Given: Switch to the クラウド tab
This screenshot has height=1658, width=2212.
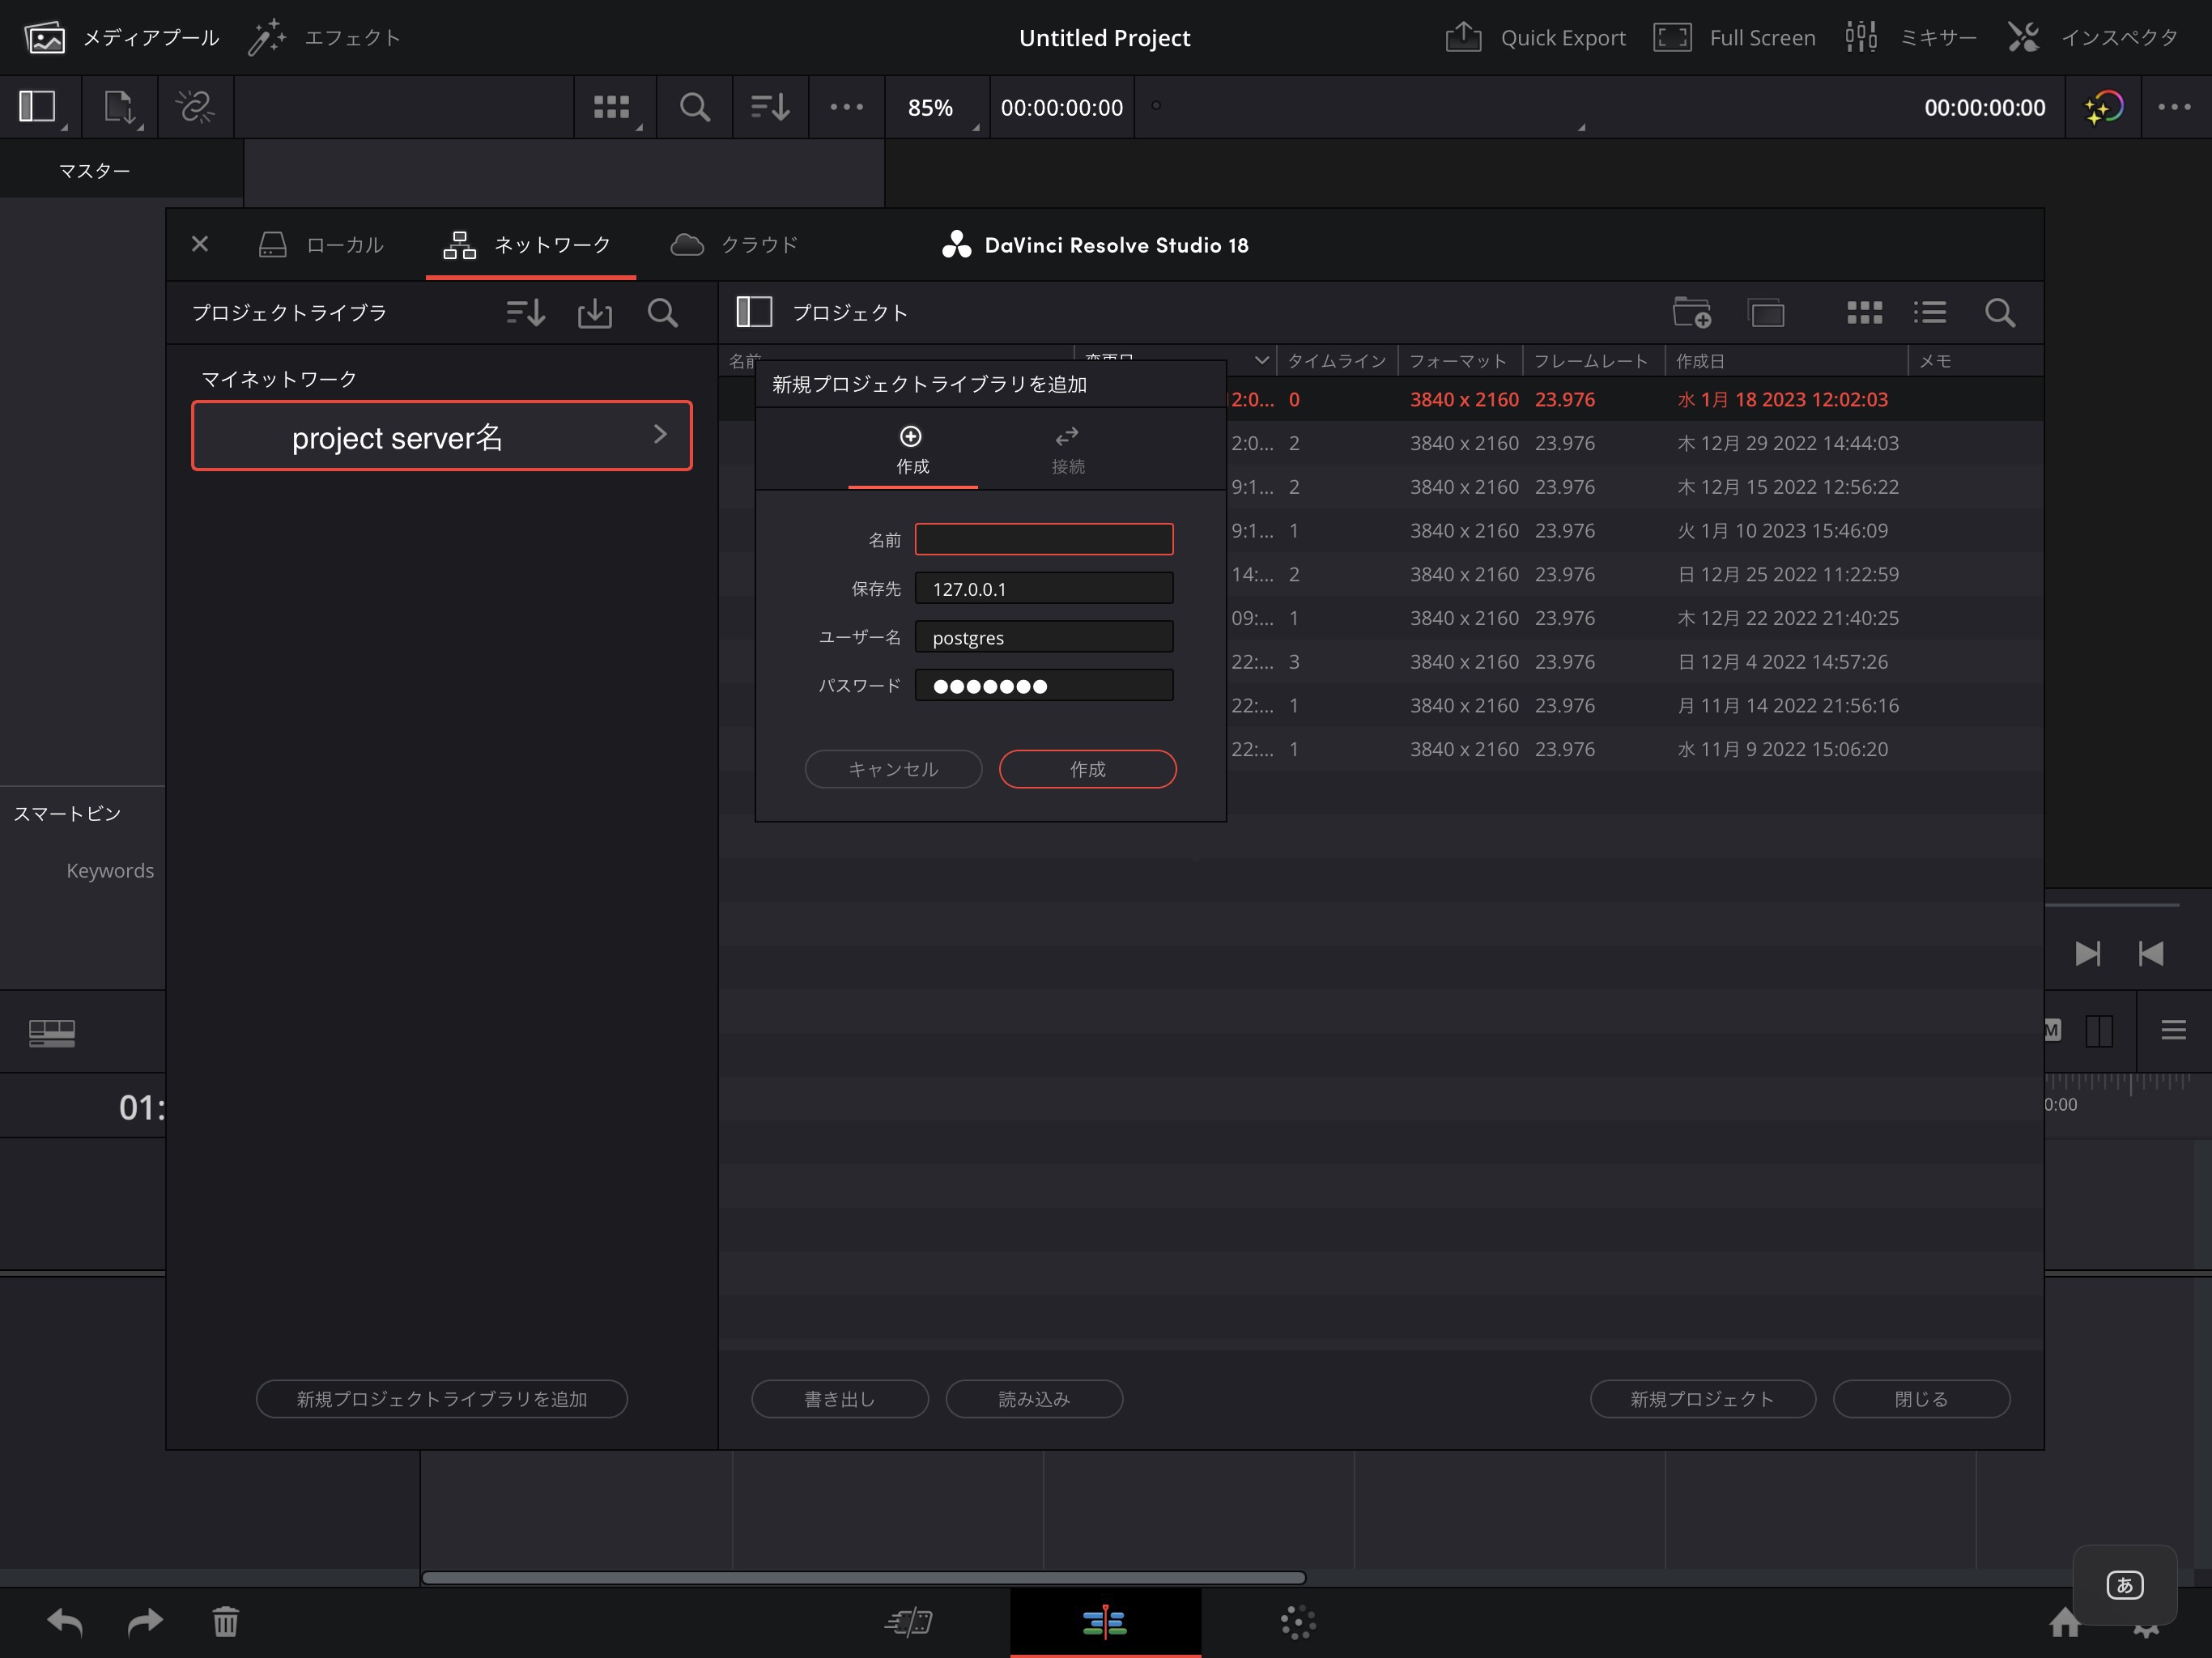Looking at the screenshot, I should pos(735,245).
